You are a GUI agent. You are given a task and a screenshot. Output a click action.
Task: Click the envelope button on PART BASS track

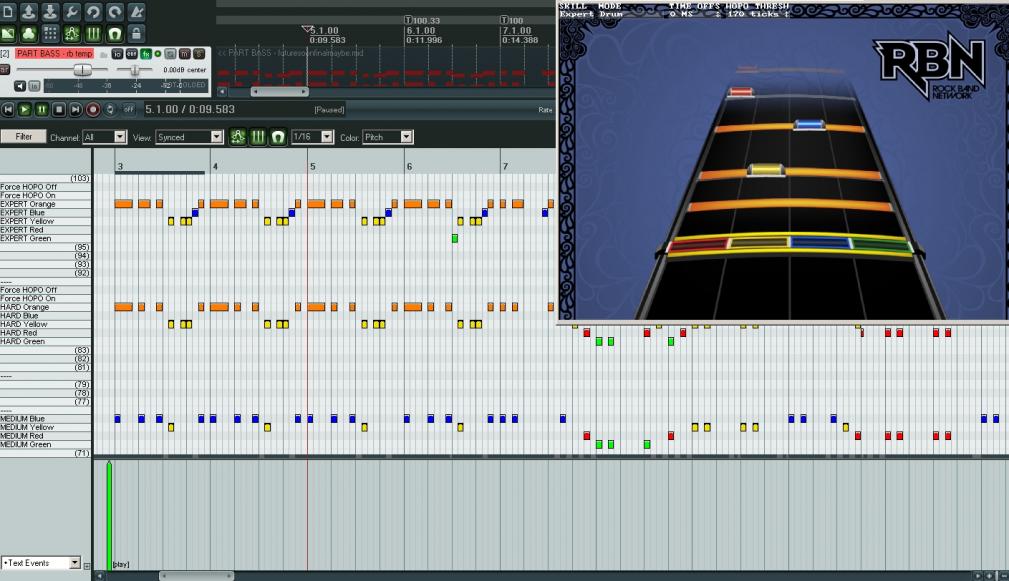(x=131, y=54)
